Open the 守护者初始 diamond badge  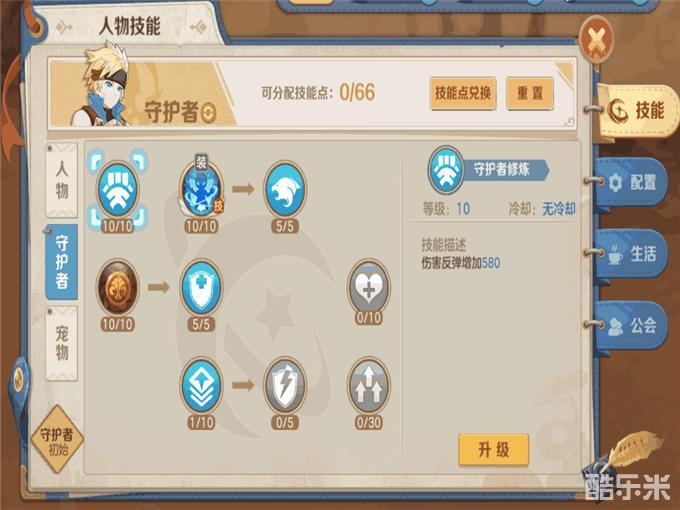[x=57, y=439]
